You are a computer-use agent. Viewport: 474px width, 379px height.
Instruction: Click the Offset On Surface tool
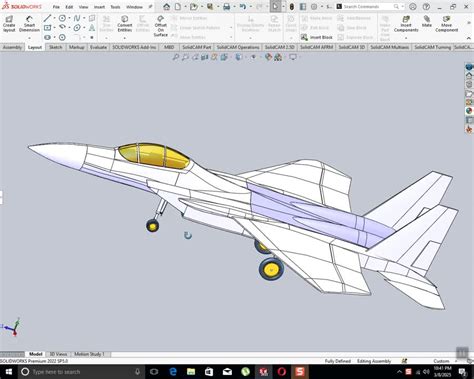point(160,26)
